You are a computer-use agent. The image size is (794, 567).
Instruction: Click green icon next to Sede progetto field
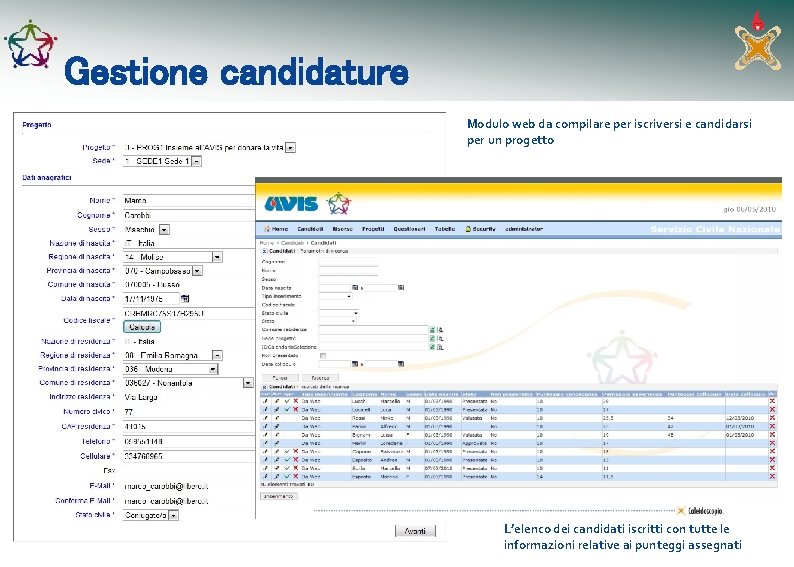click(432, 338)
